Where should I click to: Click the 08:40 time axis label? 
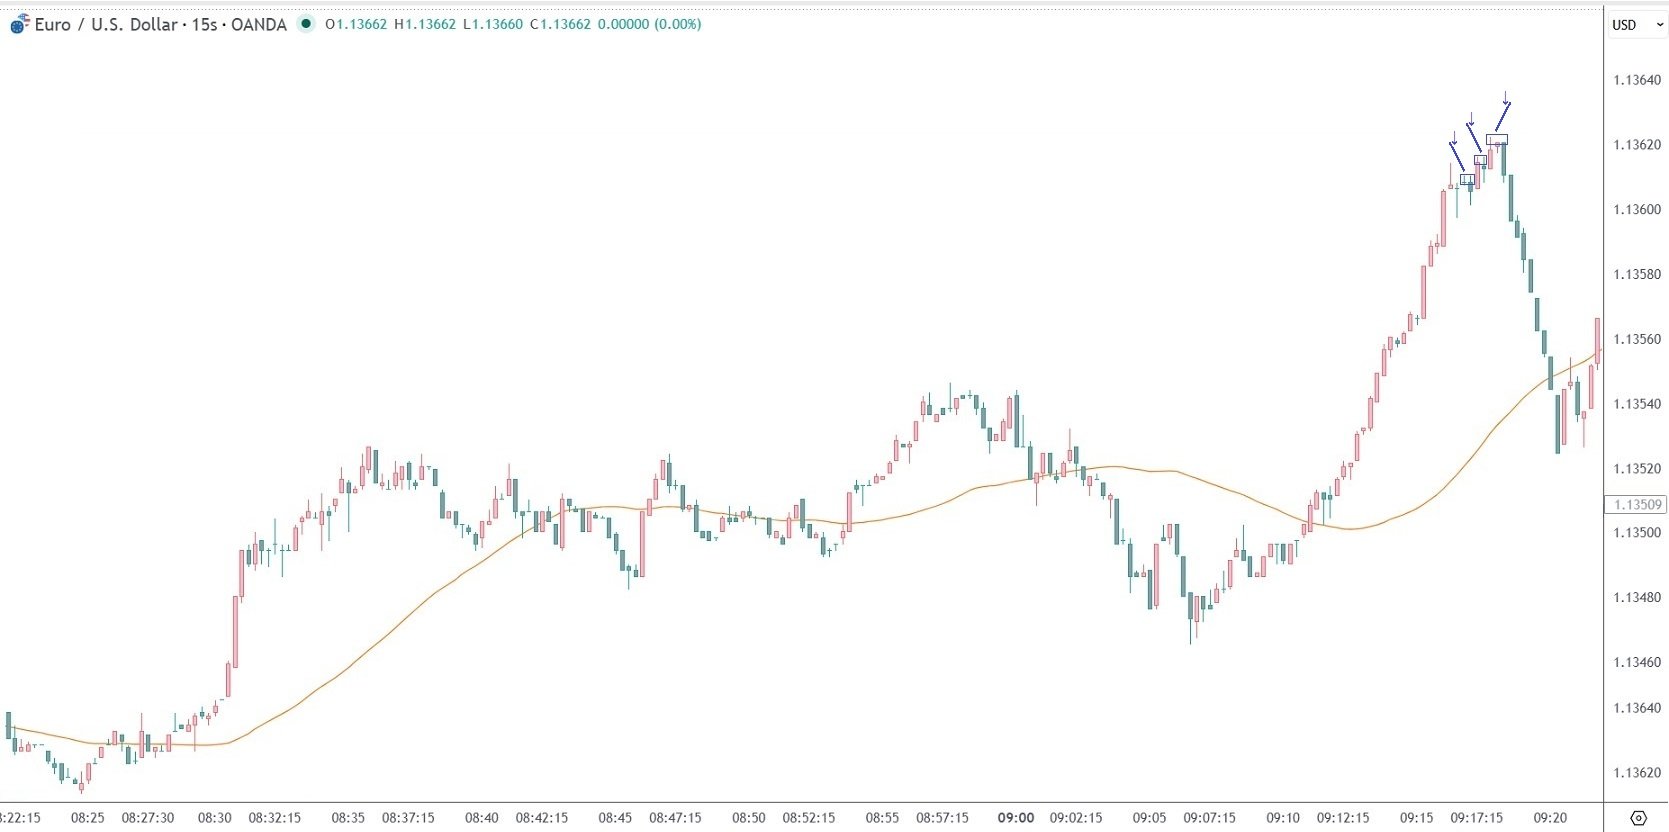point(482,818)
